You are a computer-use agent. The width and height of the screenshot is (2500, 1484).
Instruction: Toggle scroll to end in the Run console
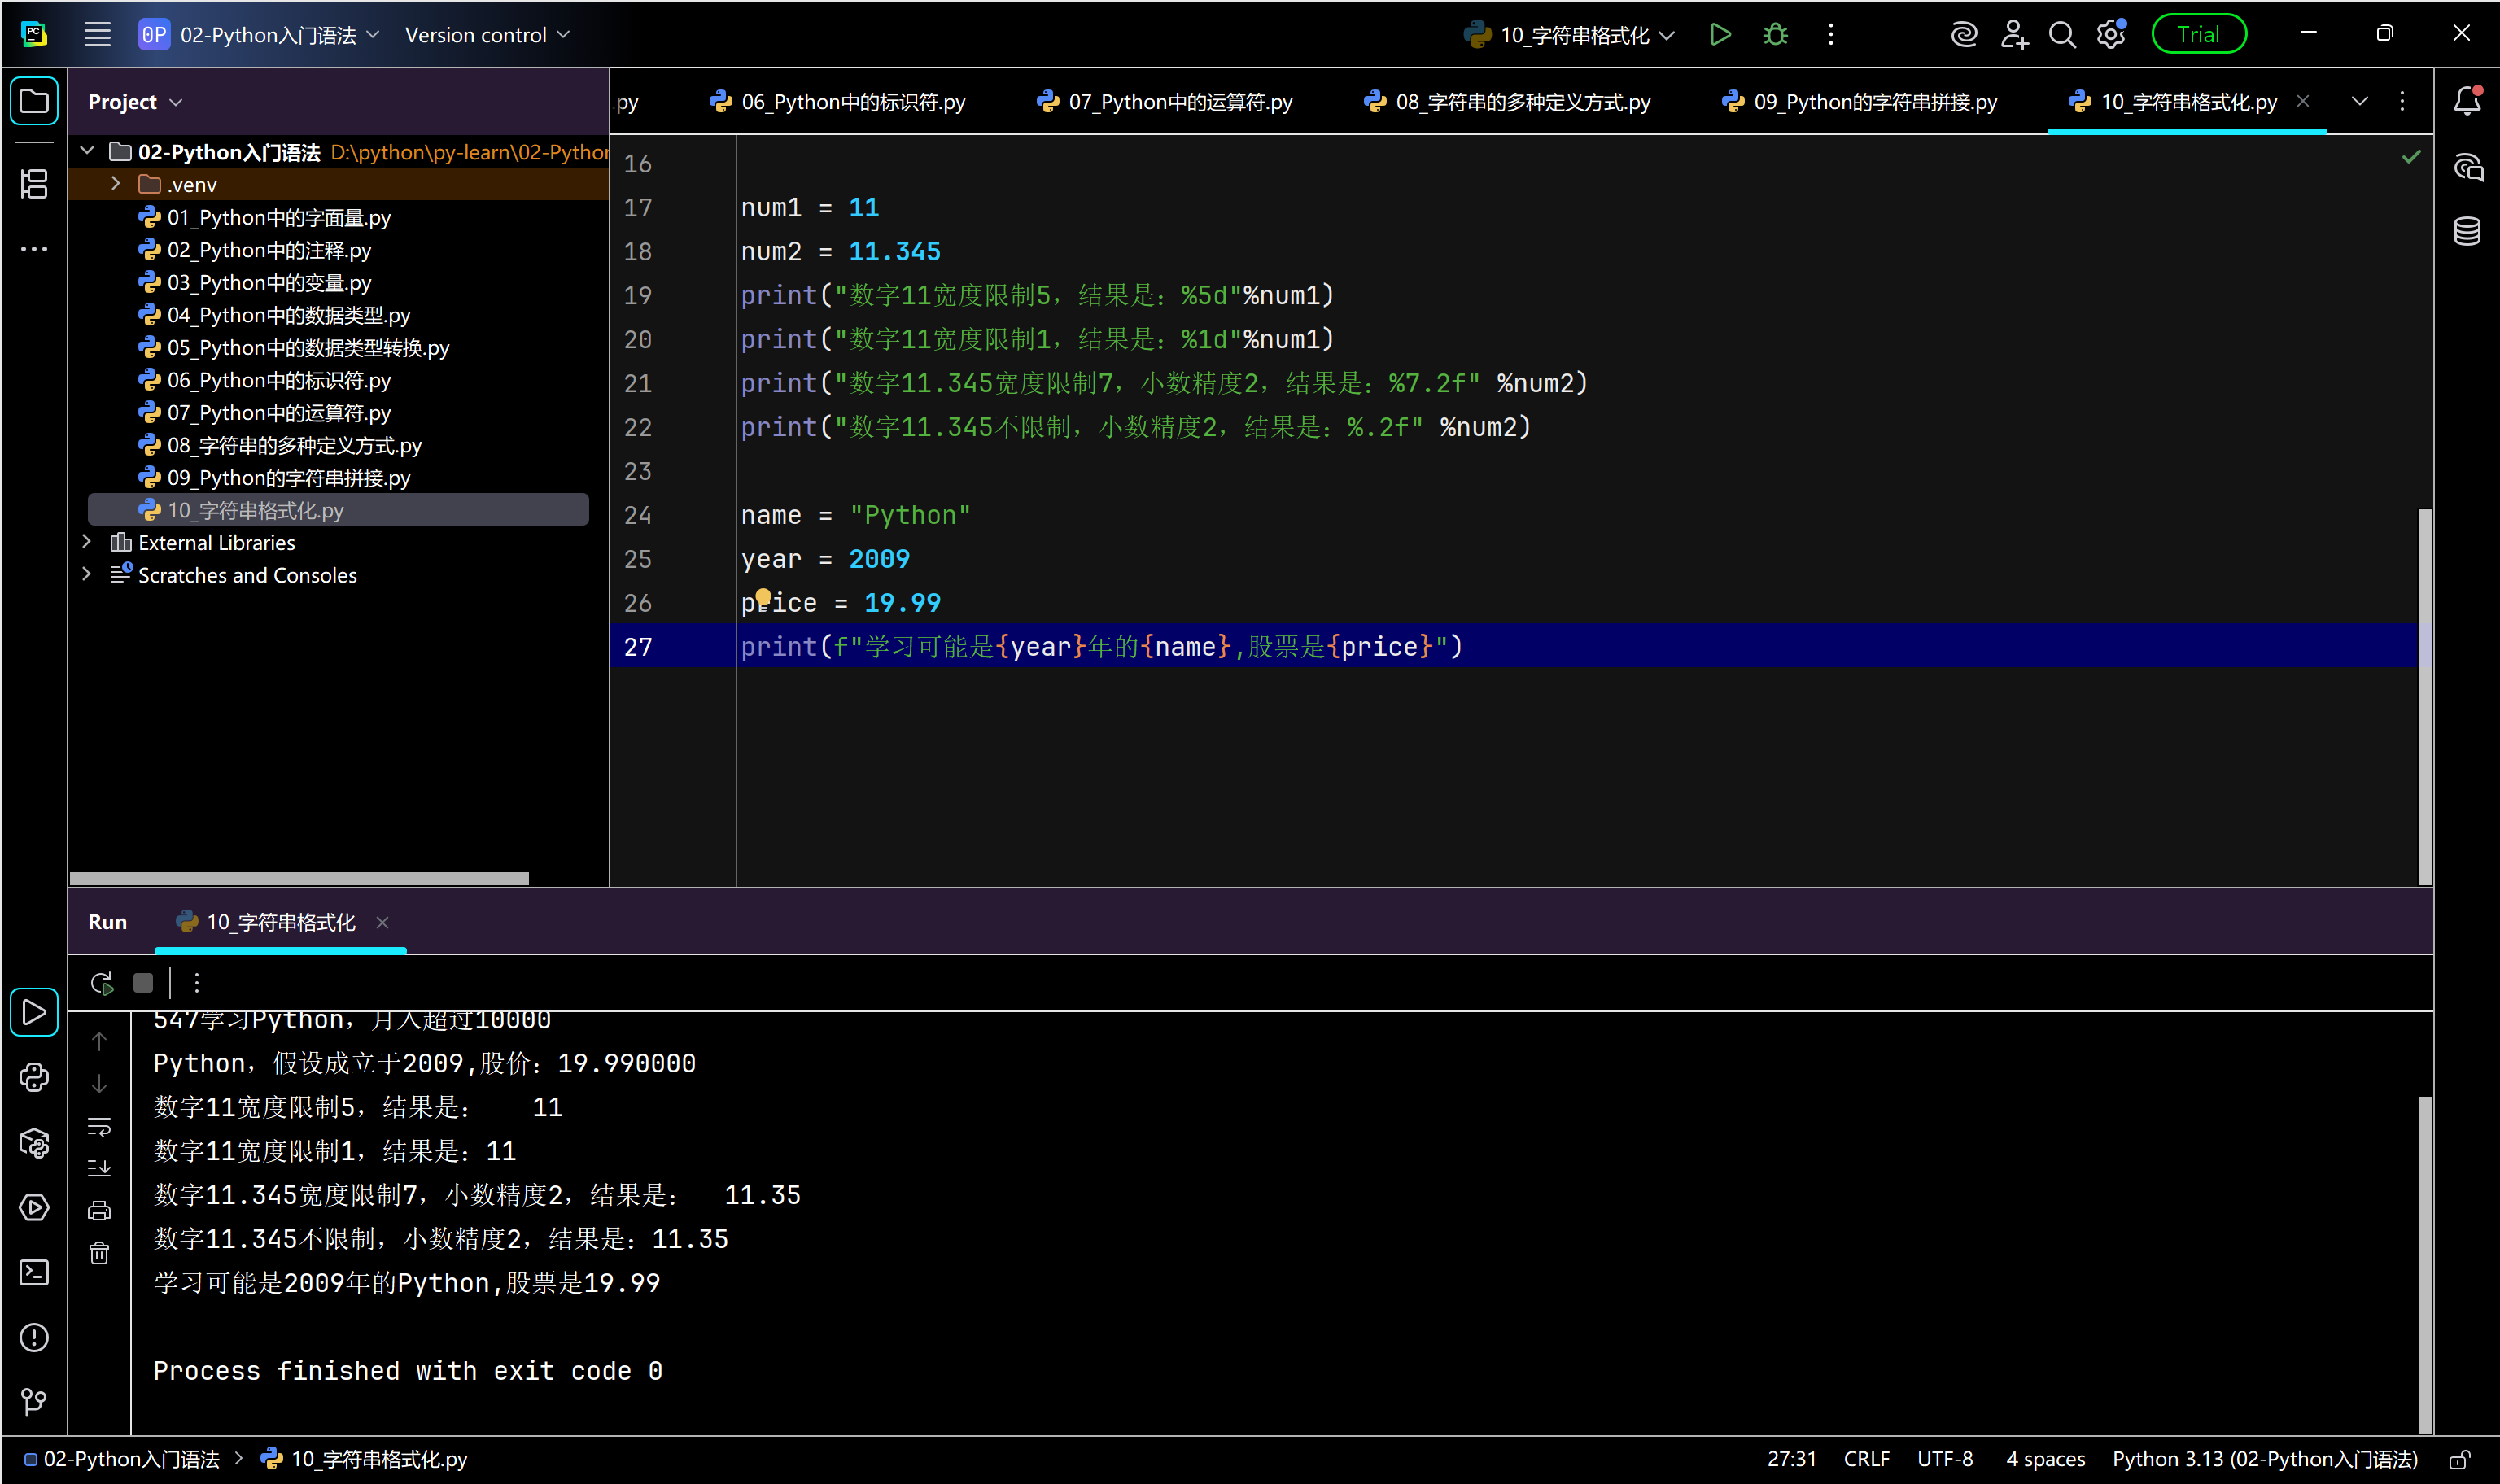pyautogui.click(x=99, y=1168)
